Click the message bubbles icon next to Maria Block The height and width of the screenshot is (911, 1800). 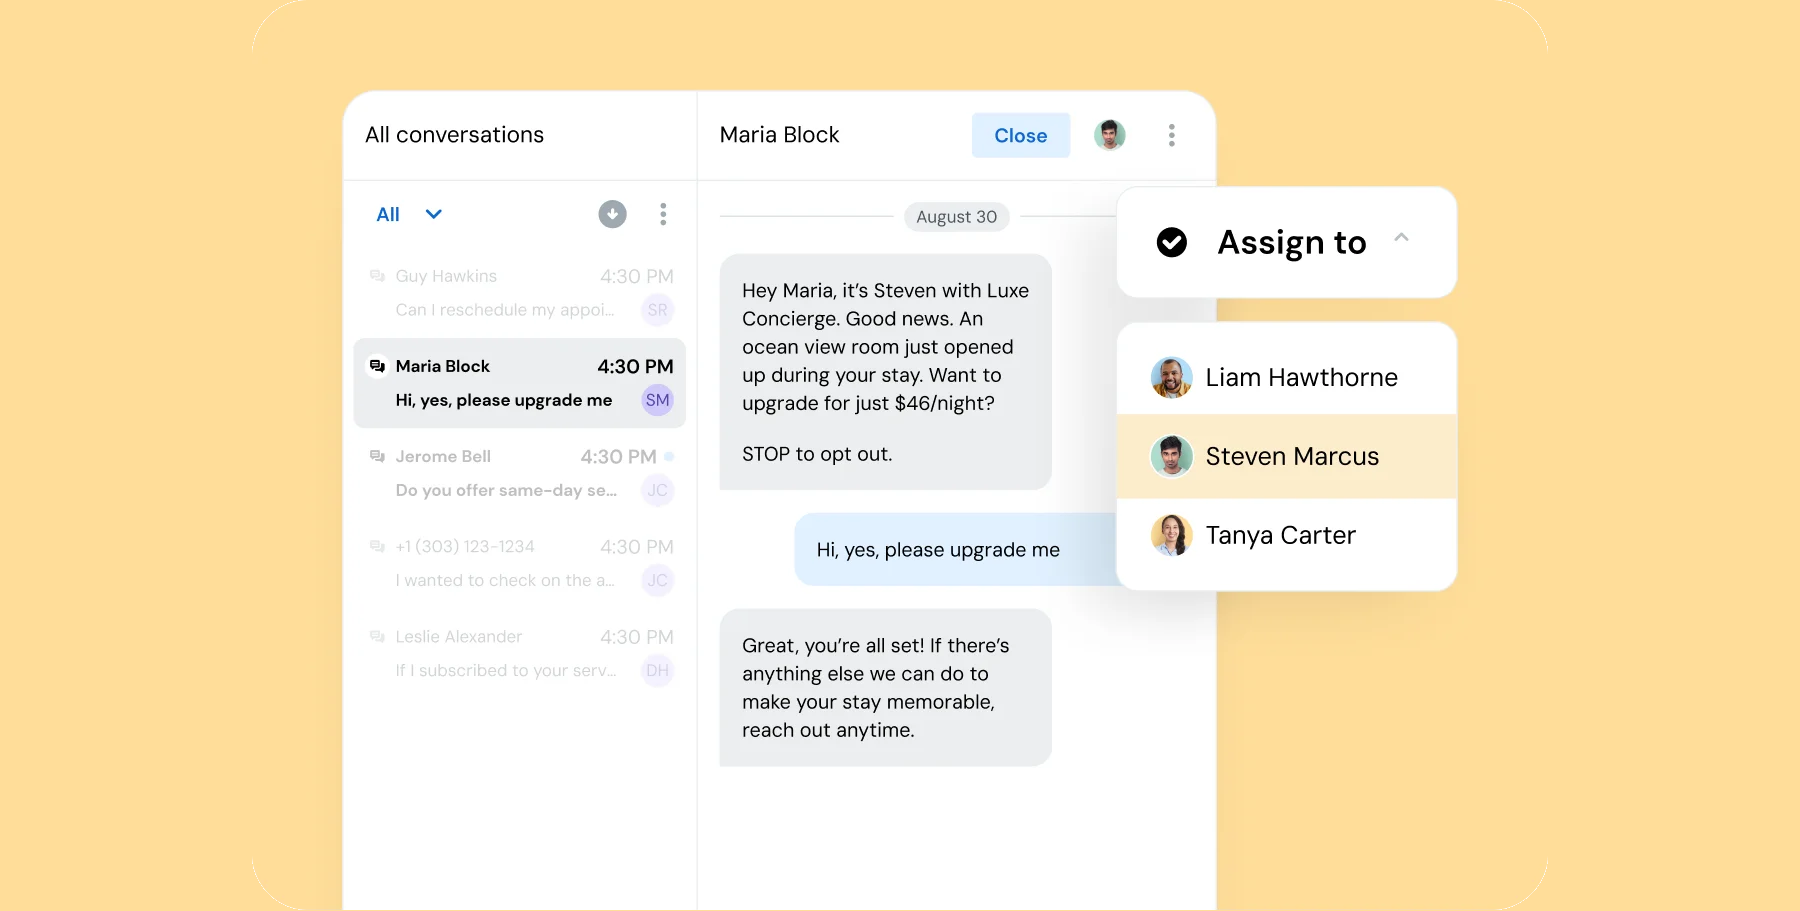(376, 366)
